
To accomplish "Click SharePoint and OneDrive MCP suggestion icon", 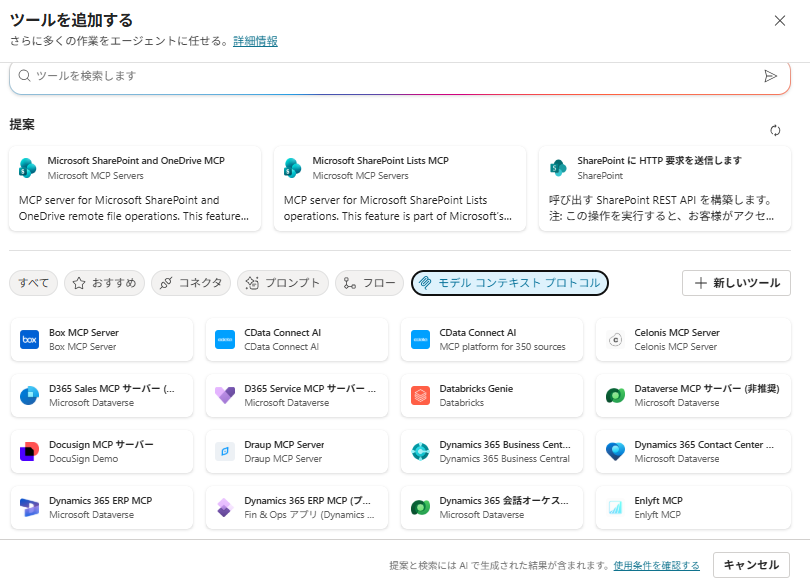I will 28,168.
